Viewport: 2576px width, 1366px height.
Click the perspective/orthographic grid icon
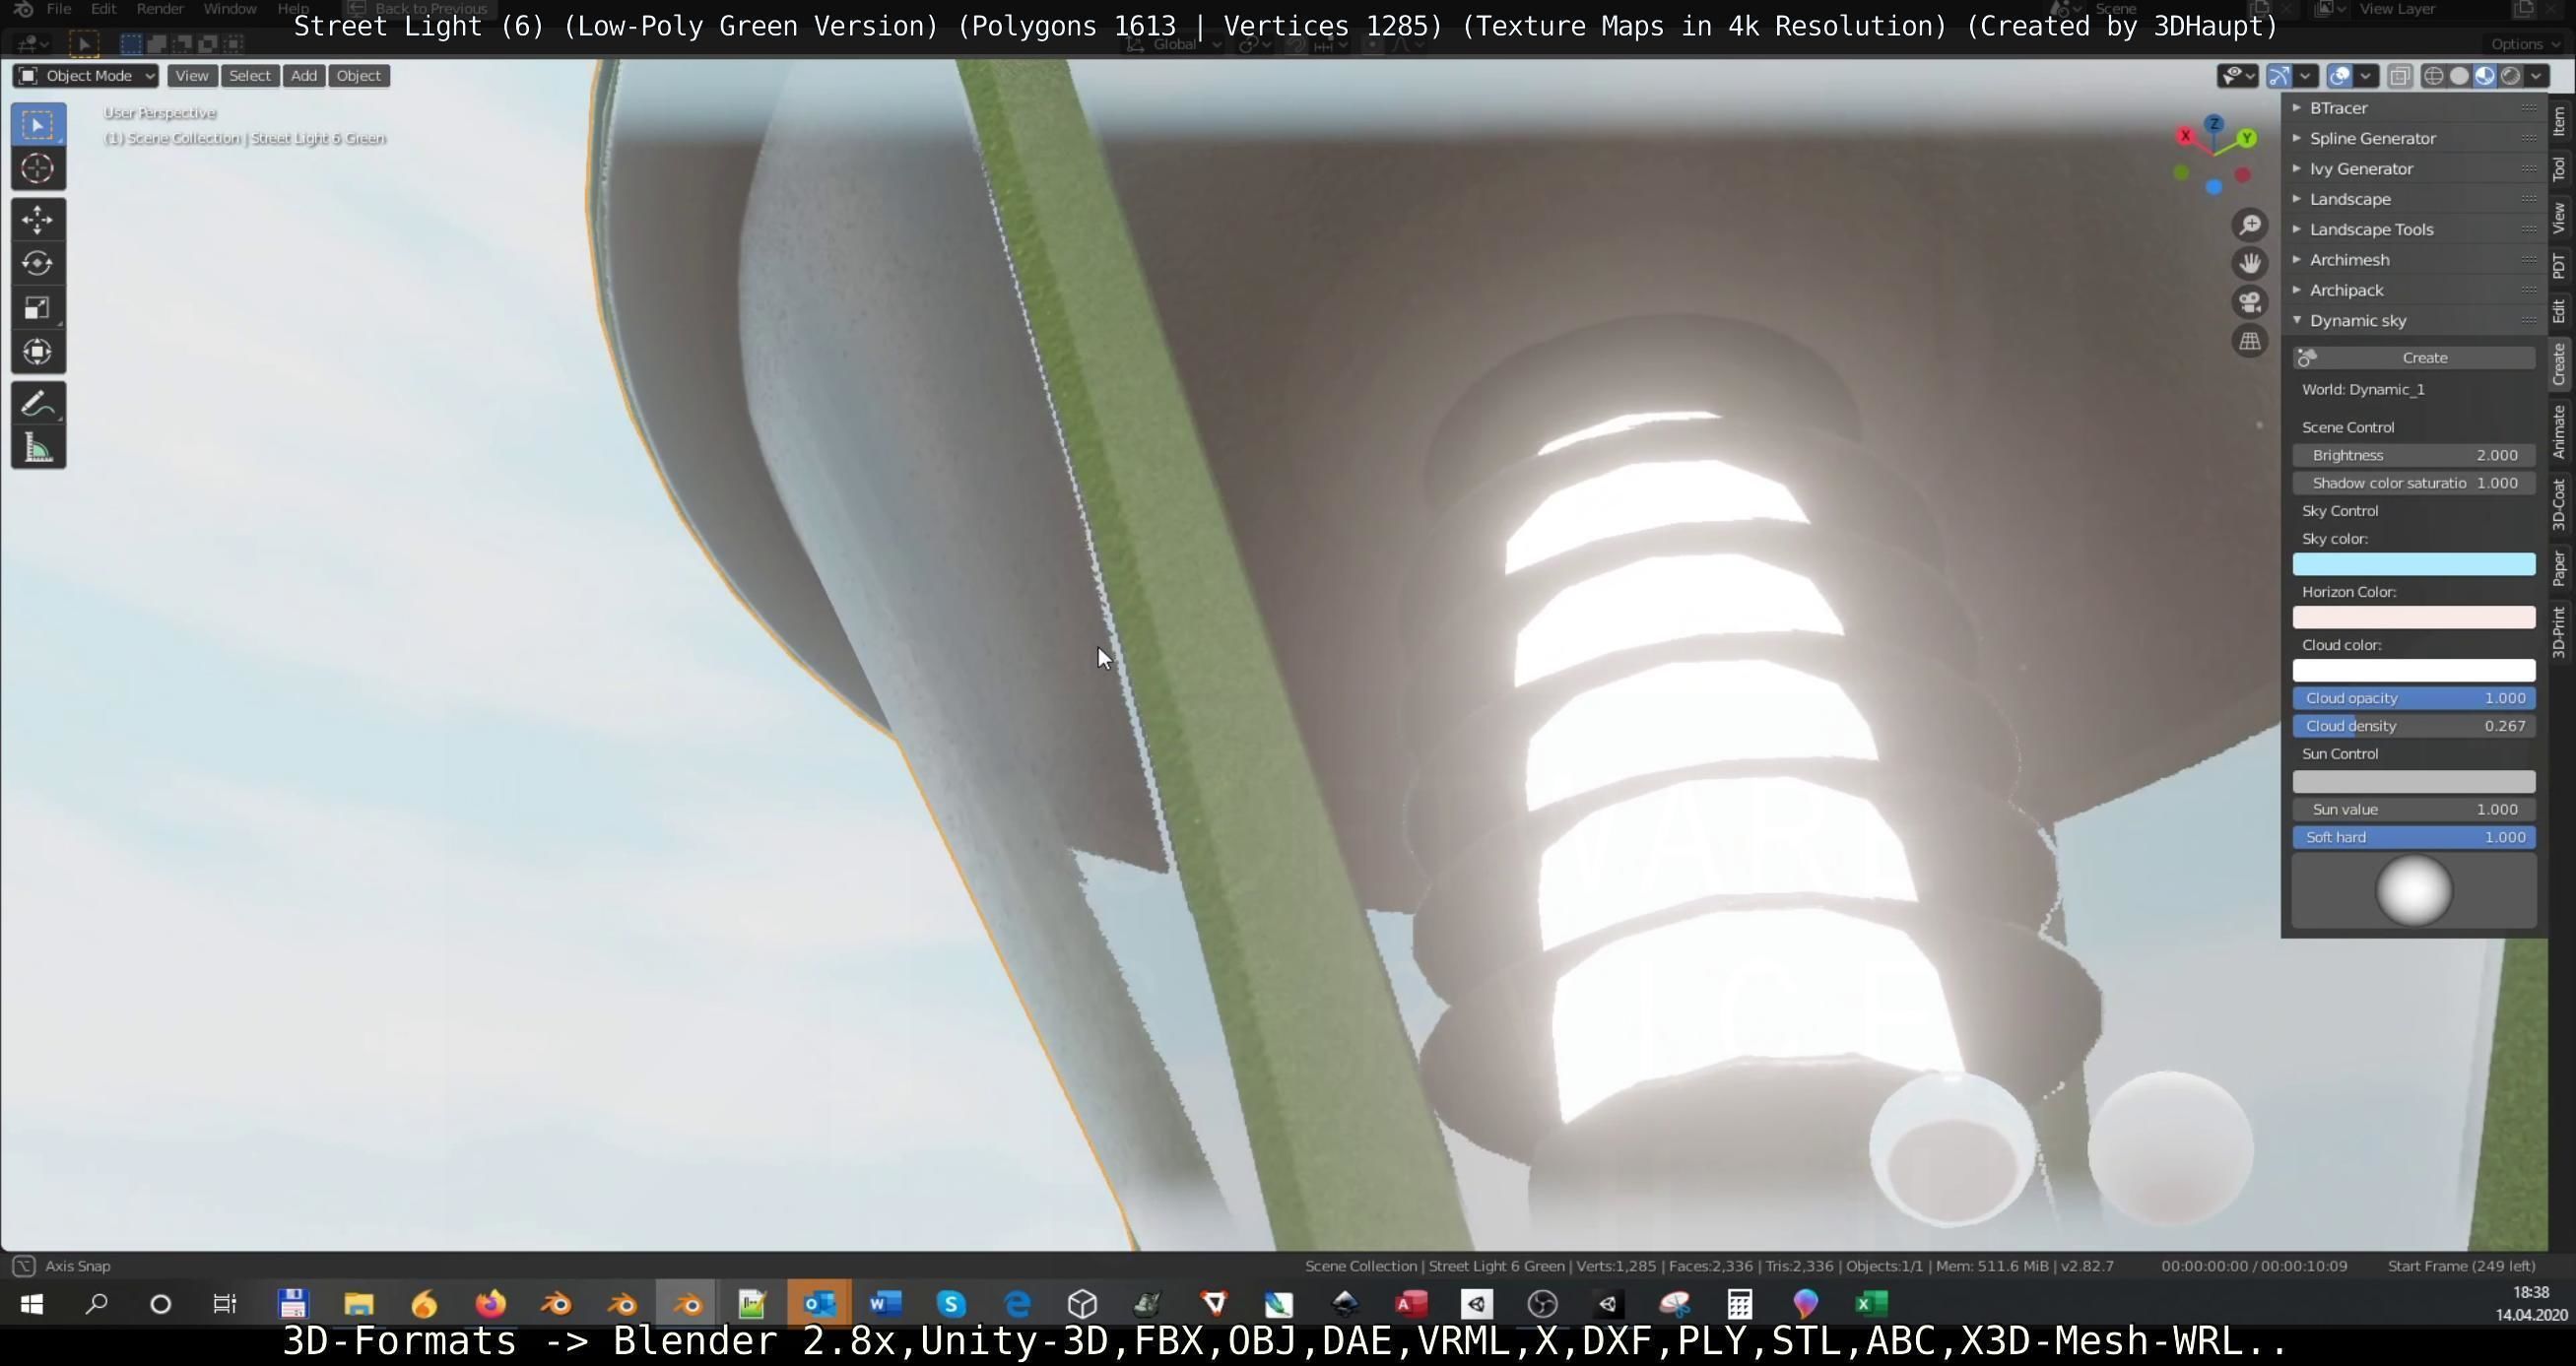[x=2250, y=341]
